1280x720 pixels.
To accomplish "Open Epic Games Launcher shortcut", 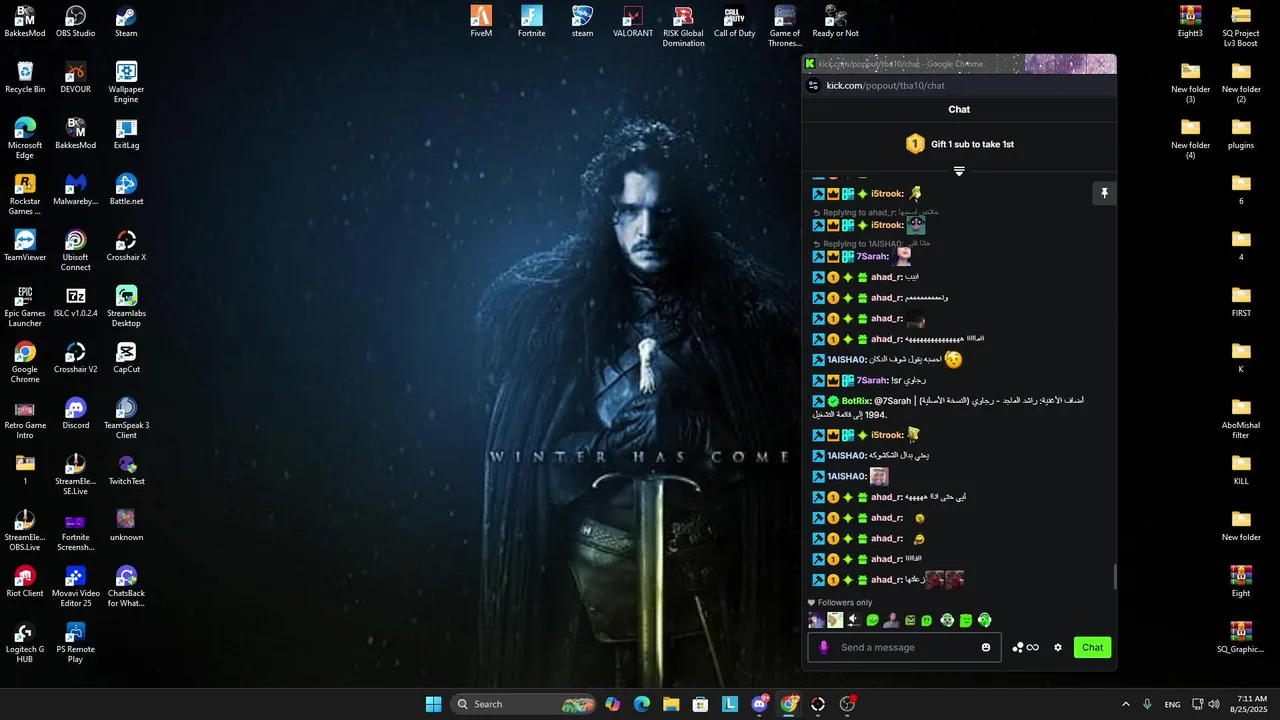I will [x=25, y=306].
